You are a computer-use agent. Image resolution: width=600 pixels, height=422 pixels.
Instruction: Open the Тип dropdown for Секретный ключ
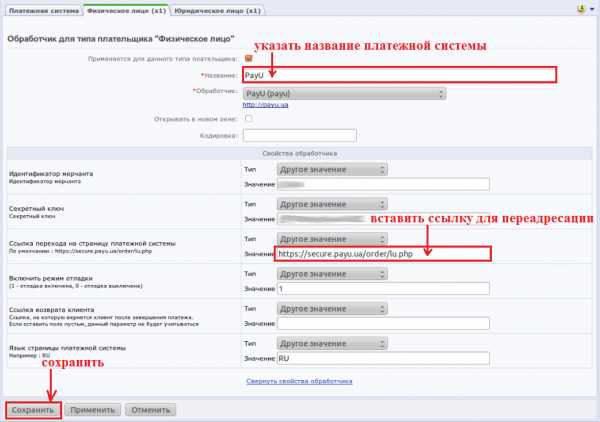(x=332, y=203)
